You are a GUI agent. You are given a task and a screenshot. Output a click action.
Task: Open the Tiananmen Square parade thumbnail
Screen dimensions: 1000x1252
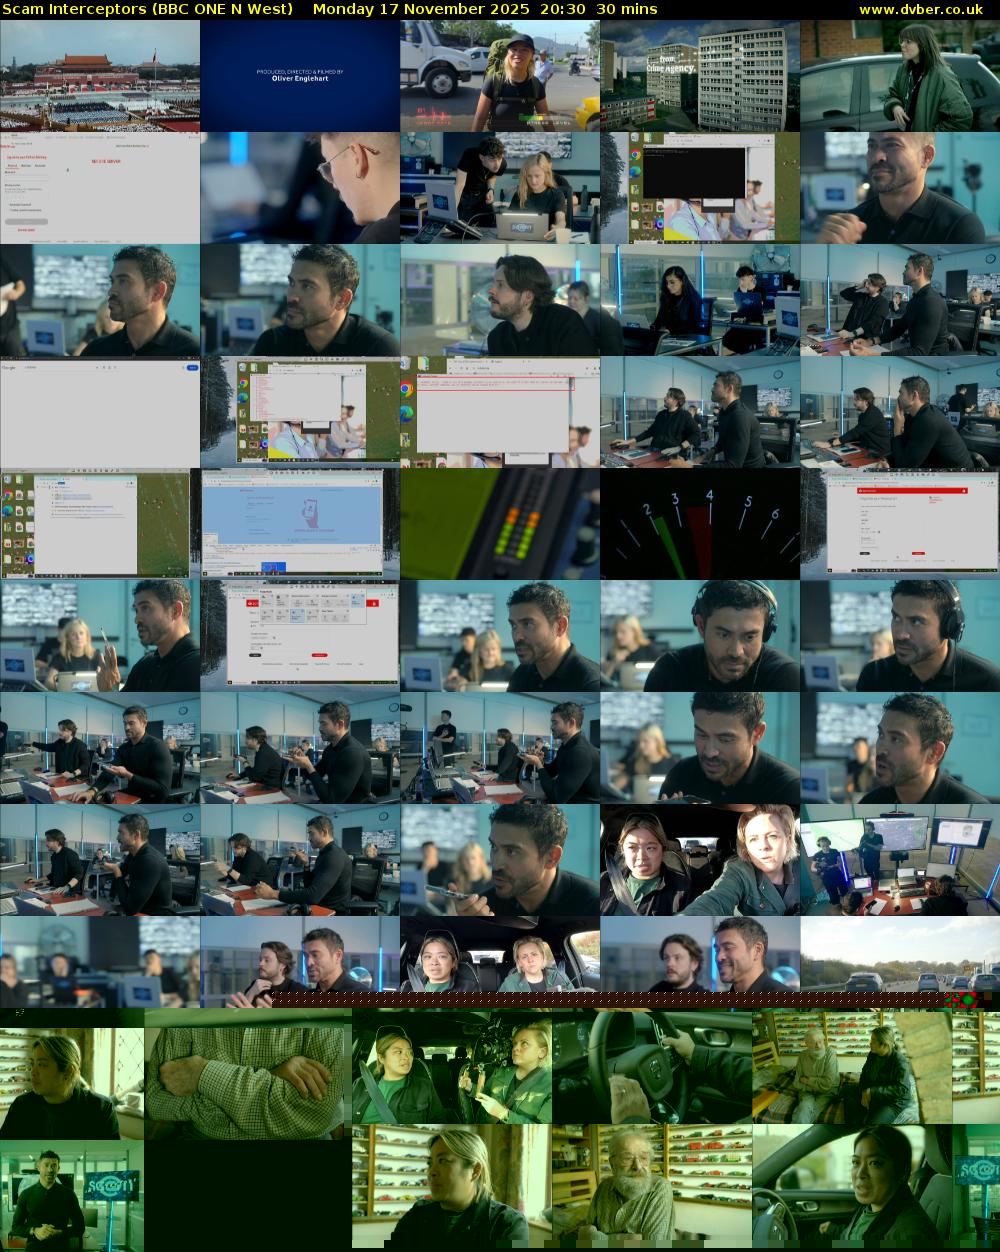[100, 76]
